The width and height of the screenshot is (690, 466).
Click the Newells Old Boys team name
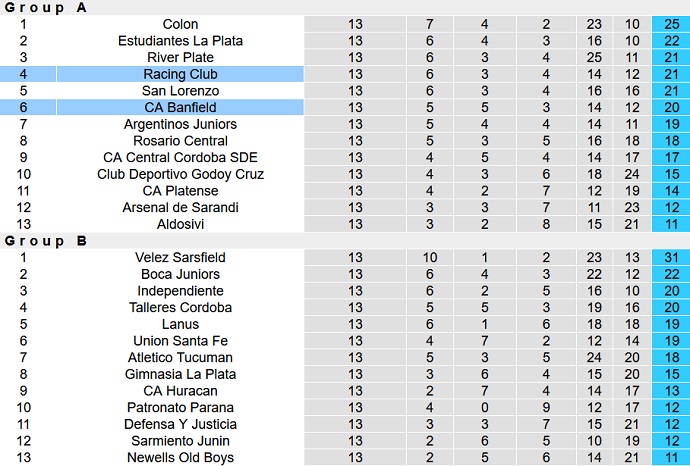(180, 458)
